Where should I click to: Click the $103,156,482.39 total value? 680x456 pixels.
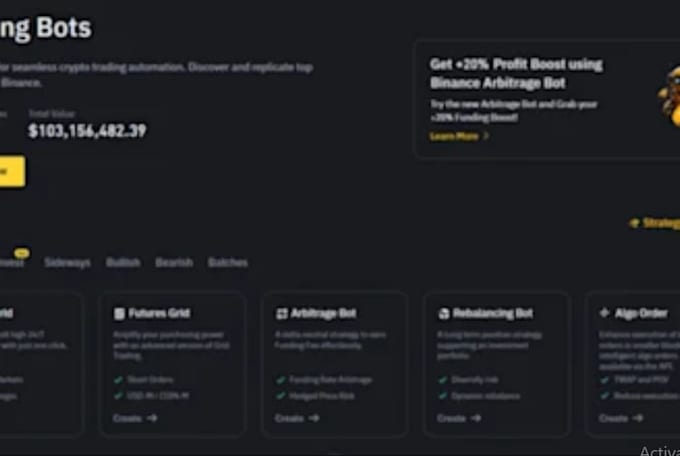[x=87, y=131]
